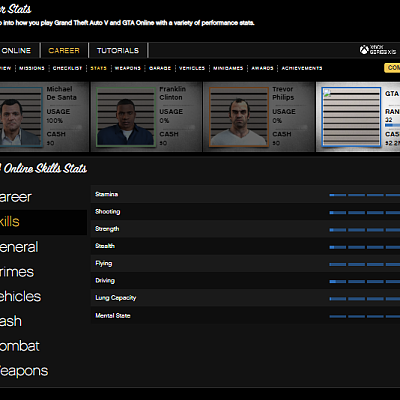Open the WEAPONS submenu item
The width and height of the screenshot is (400, 400).
tap(128, 68)
